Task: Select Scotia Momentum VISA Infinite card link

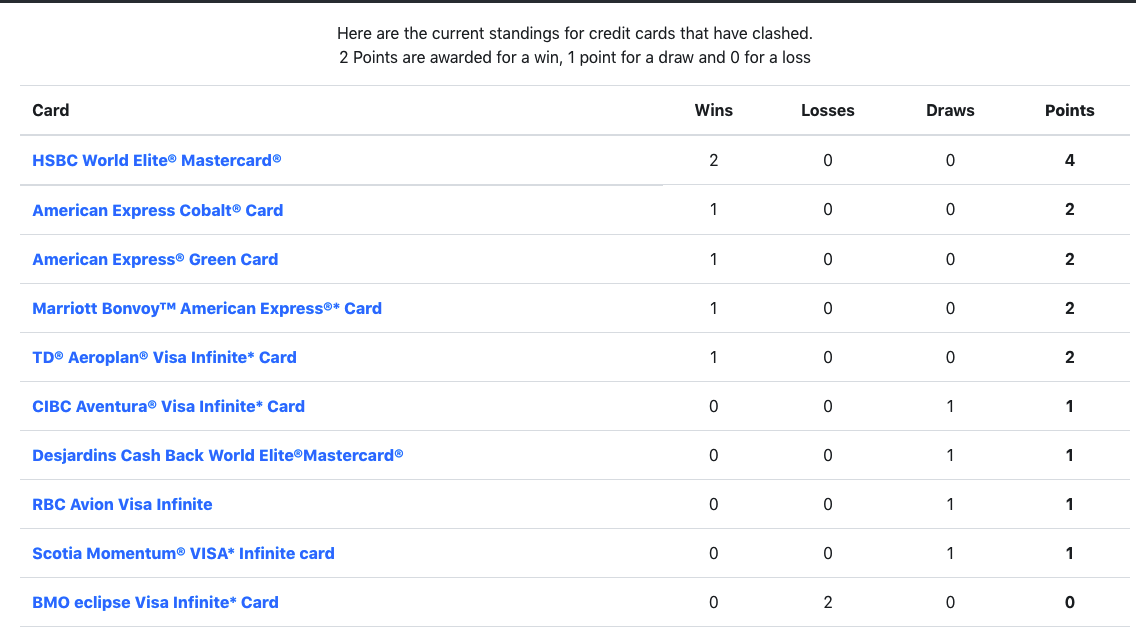Action: [x=183, y=554]
